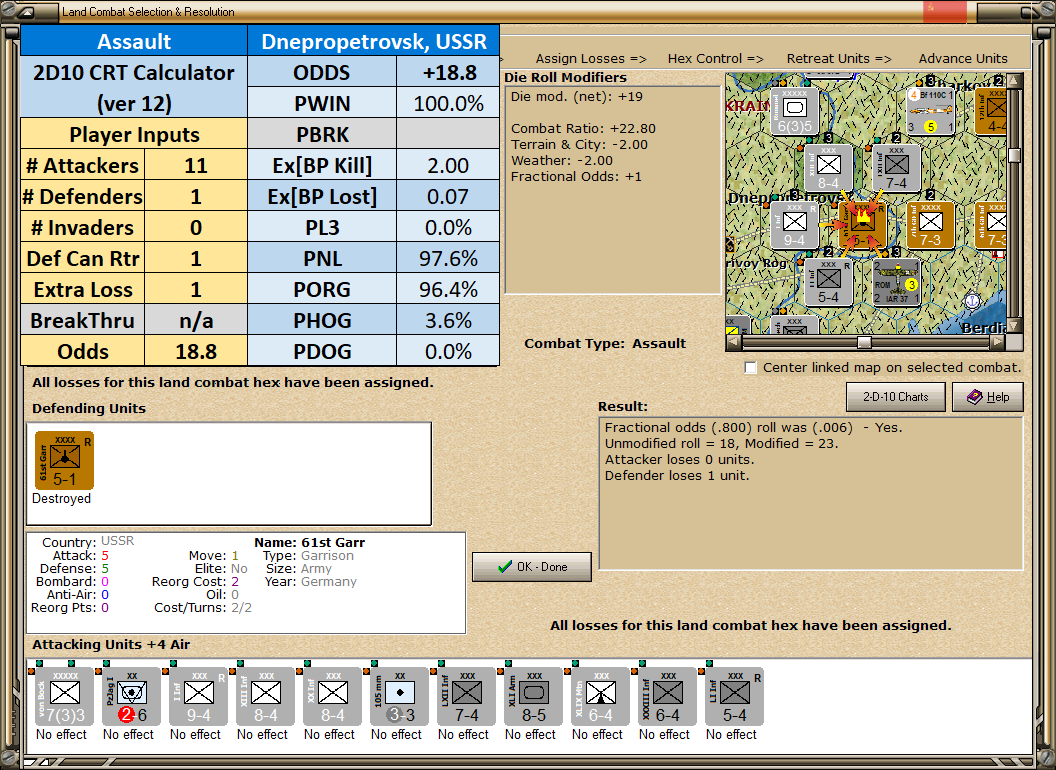
Task: Select XX Inf 8-4 attacking unit counter
Action: [332, 697]
